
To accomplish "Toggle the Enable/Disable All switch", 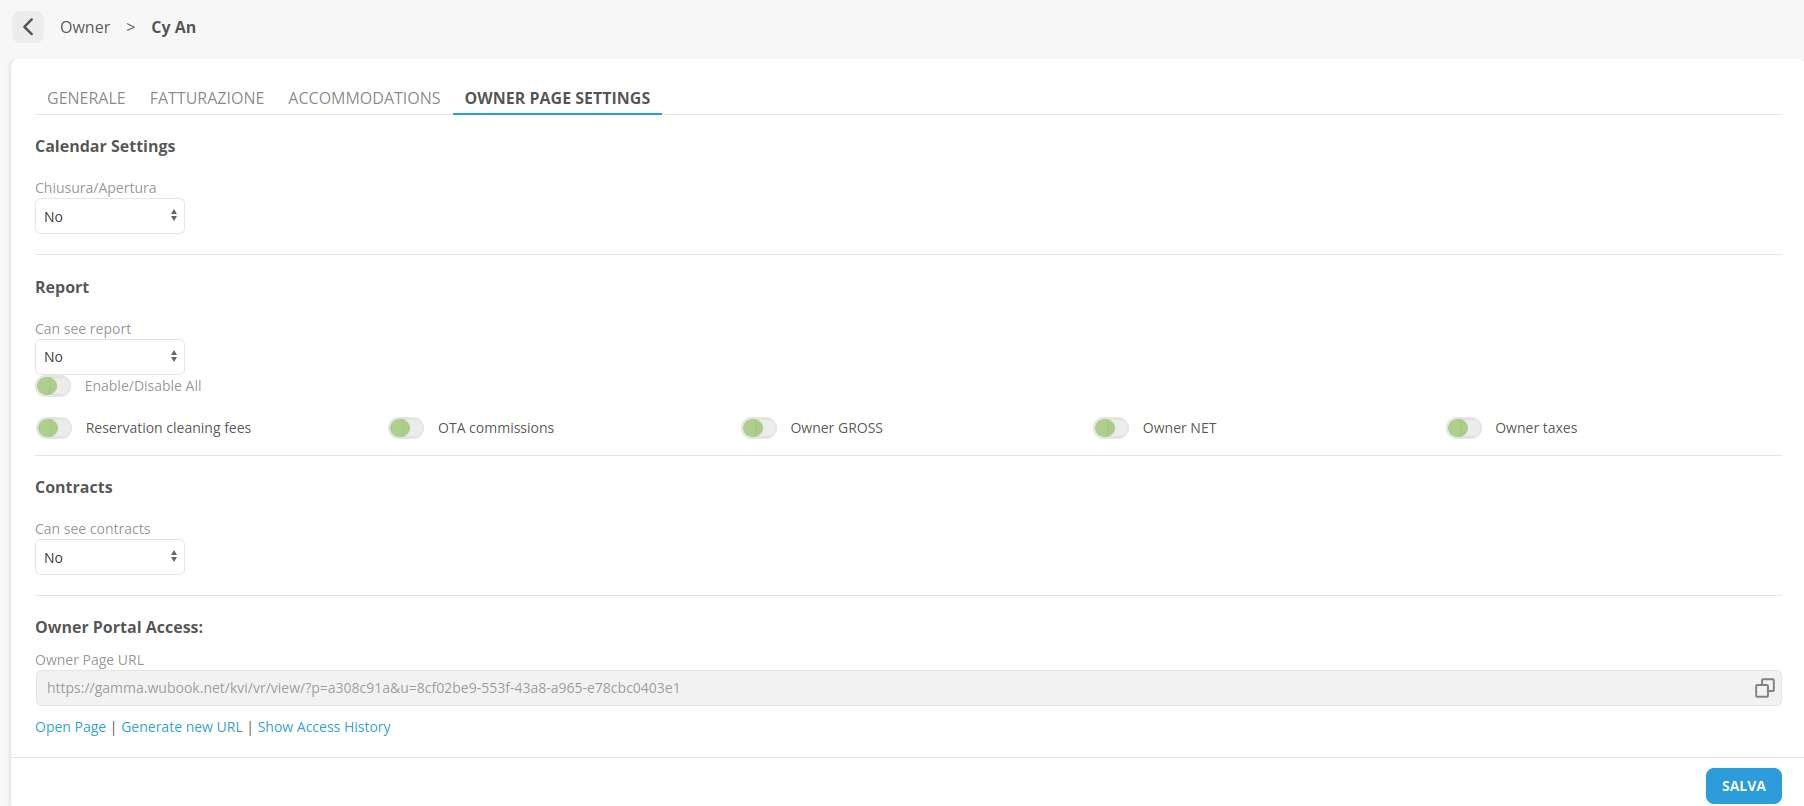I will pyautogui.click(x=53, y=386).
